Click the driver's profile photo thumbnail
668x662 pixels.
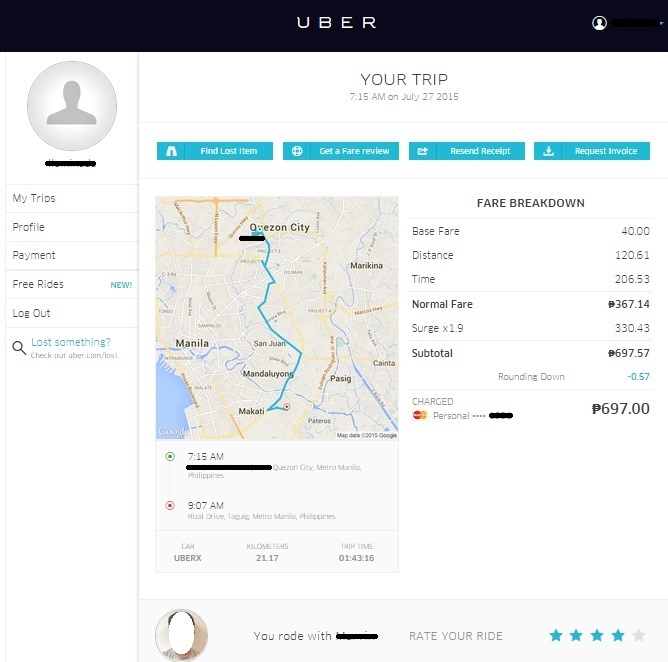(181, 635)
